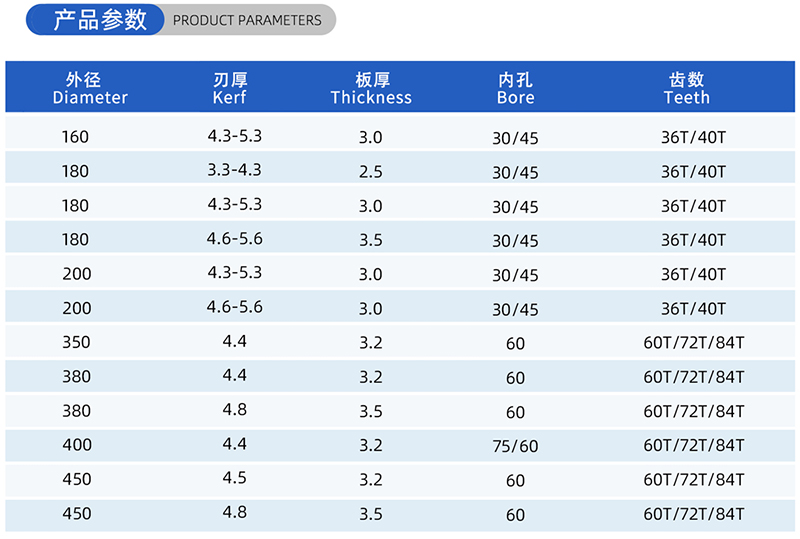Select the 外径 Diameter column header

pos(90,88)
